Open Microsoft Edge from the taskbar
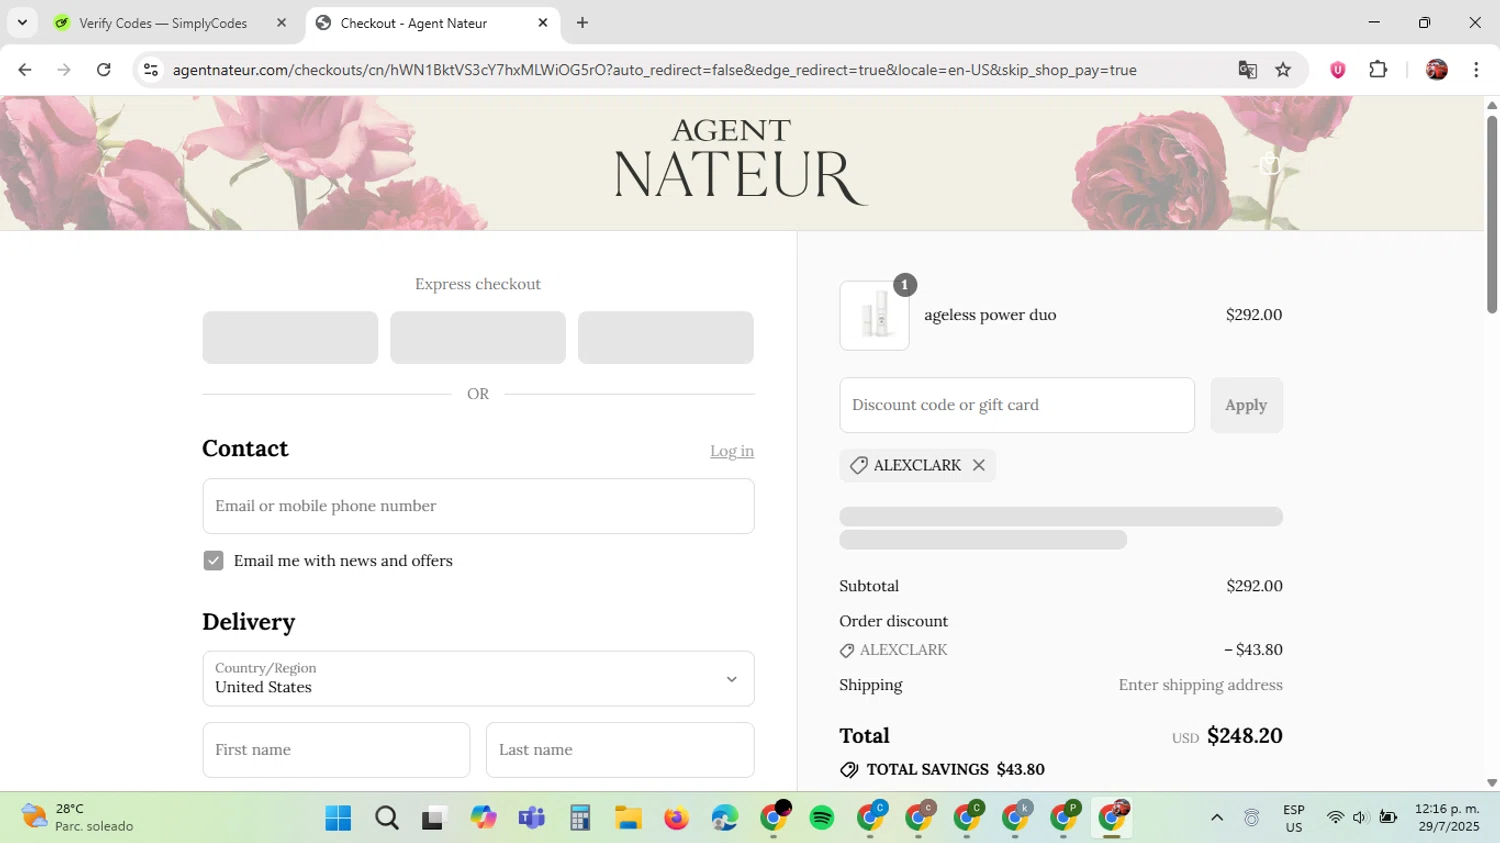Viewport: 1500px width, 843px height. point(725,818)
